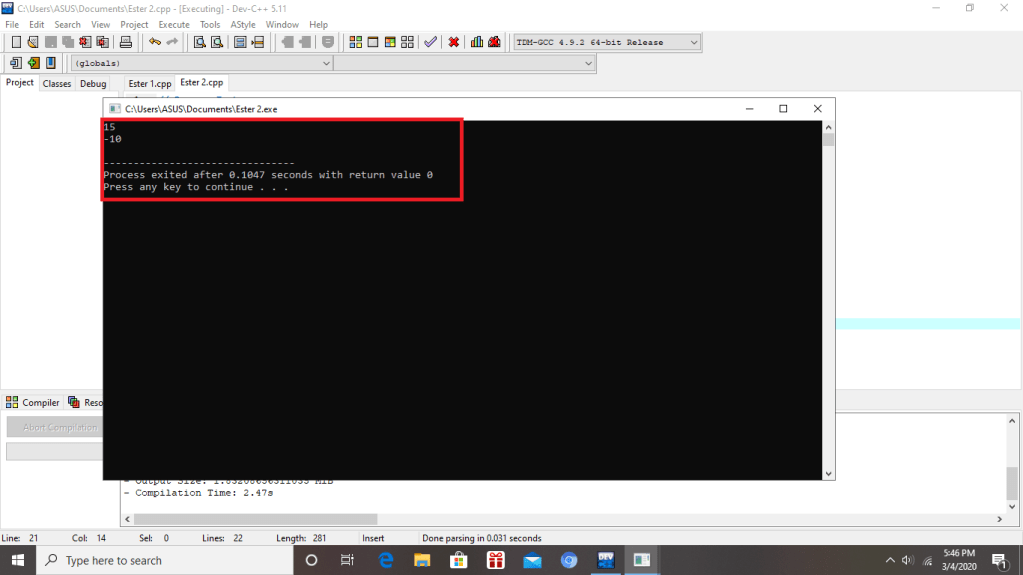Switch to the Ester 1.cpp tab
Screen dimensions: 1023x575
(x=150, y=83)
